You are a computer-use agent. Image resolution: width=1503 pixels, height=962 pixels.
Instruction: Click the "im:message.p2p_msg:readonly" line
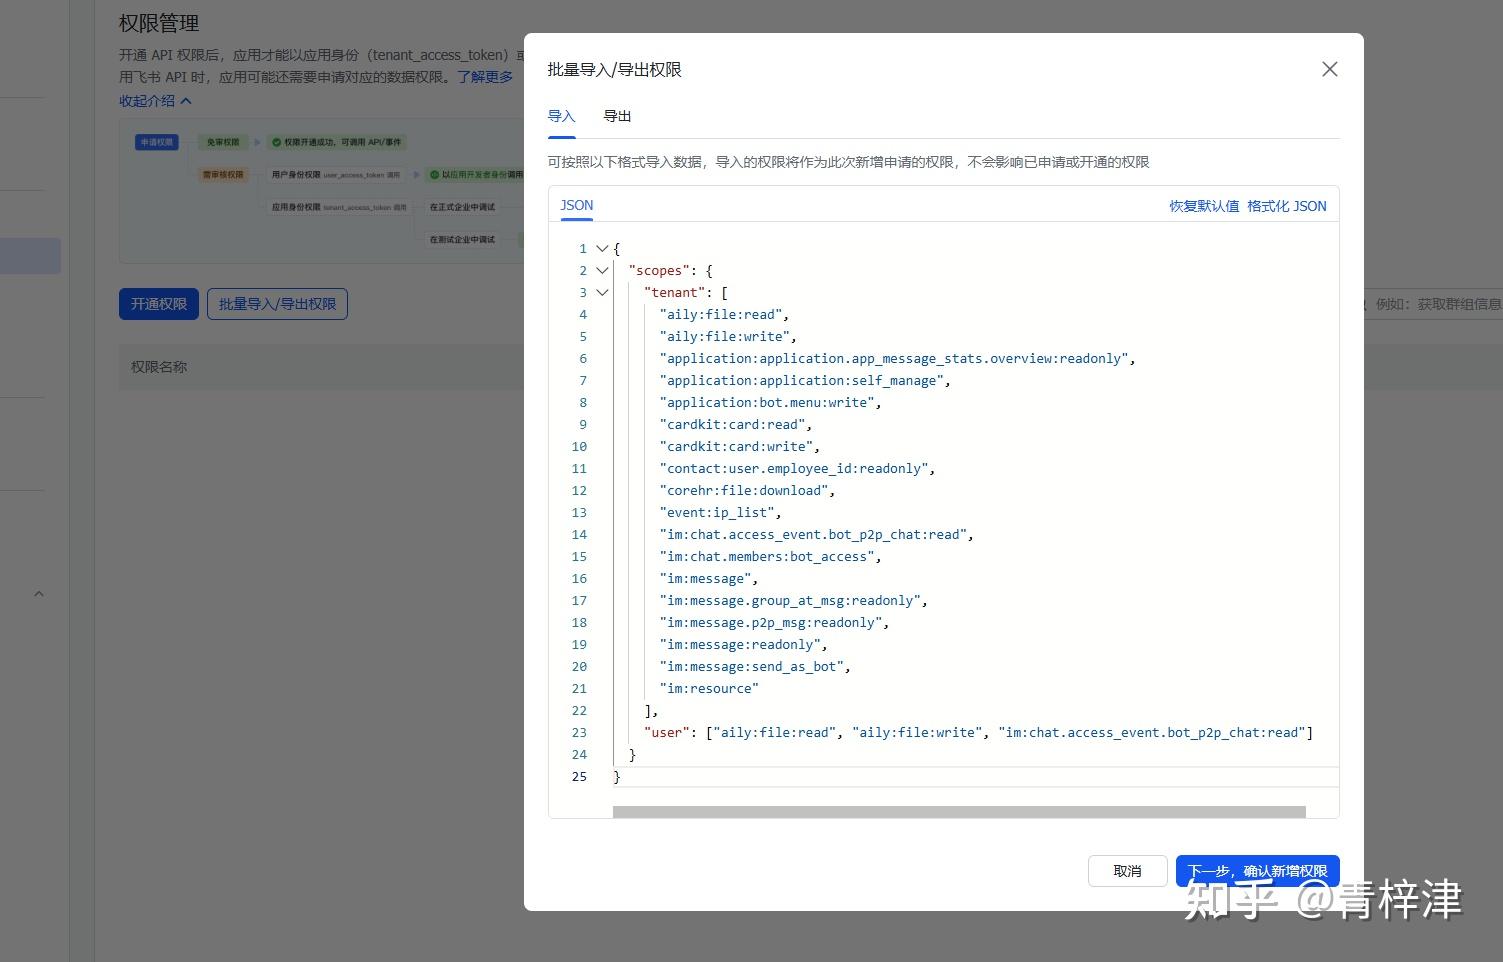[x=774, y=622]
